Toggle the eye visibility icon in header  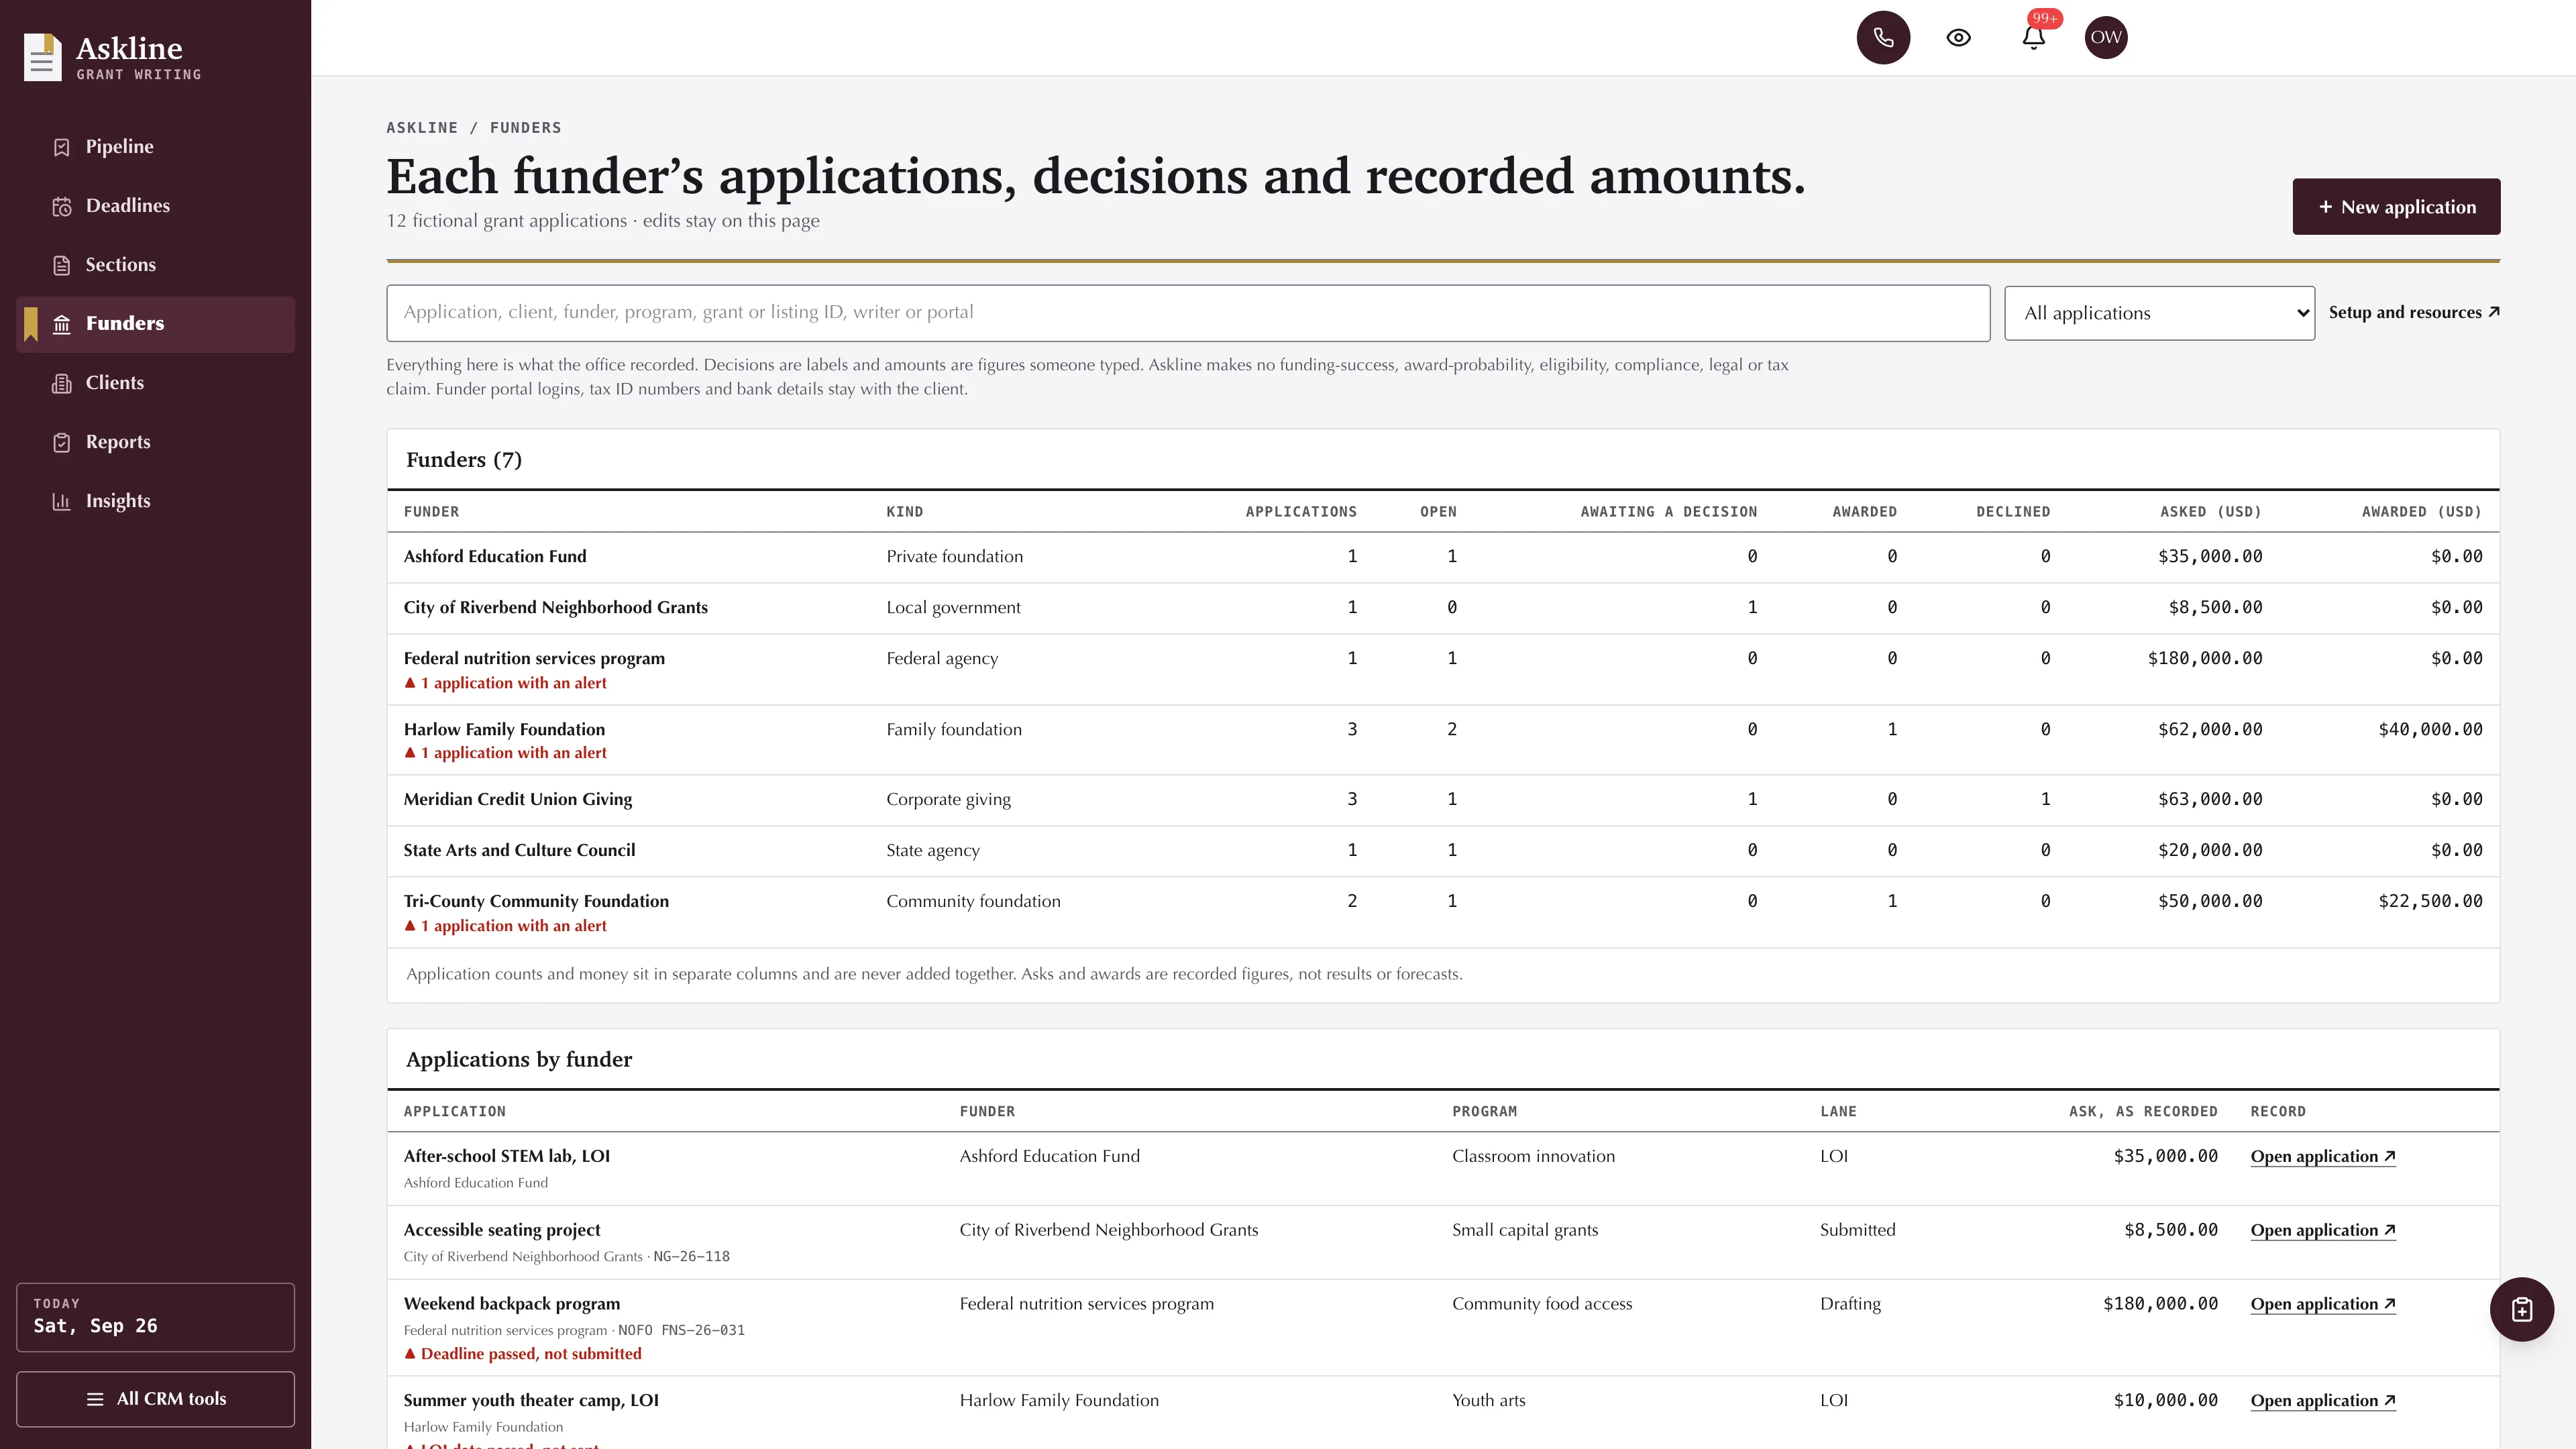(x=1958, y=38)
